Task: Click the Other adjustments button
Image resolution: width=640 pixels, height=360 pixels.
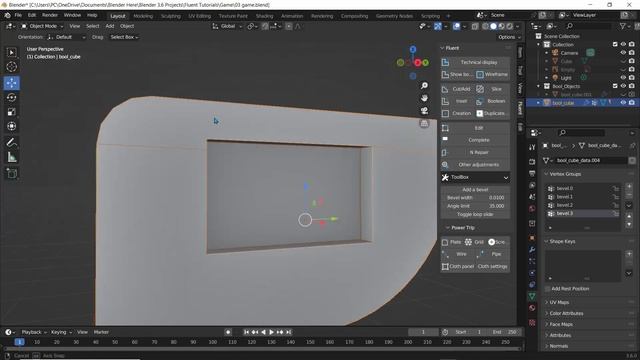Action: pyautogui.click(x=475, y=165)
